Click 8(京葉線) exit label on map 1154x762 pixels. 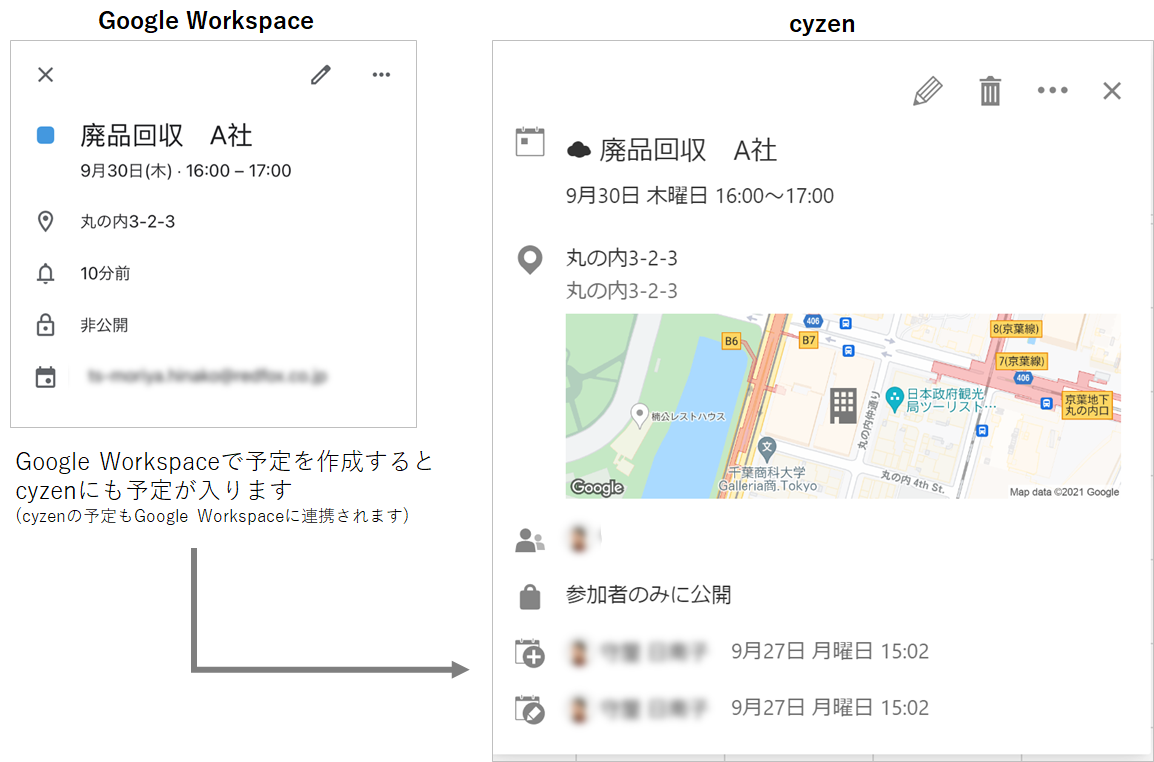click(1015, 328)
